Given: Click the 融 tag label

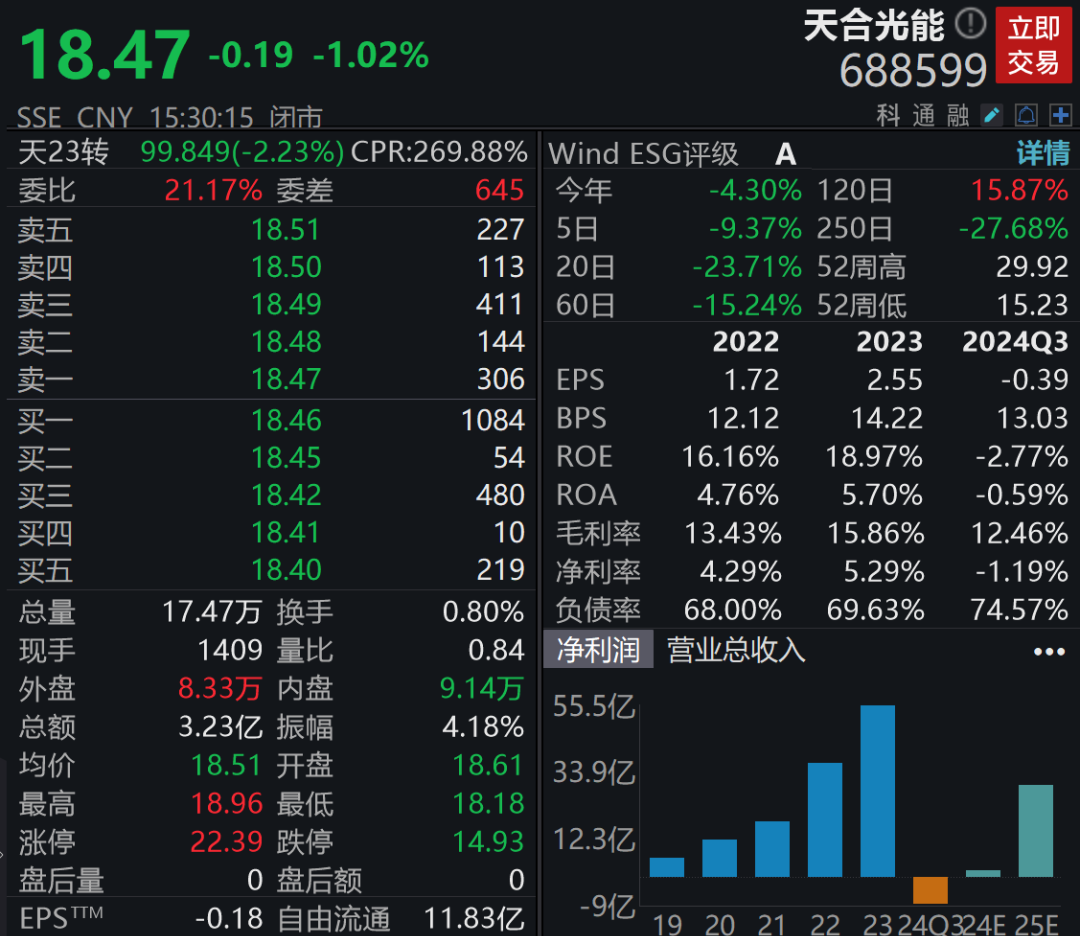Looking at the screenshot, I should [958, 115].
